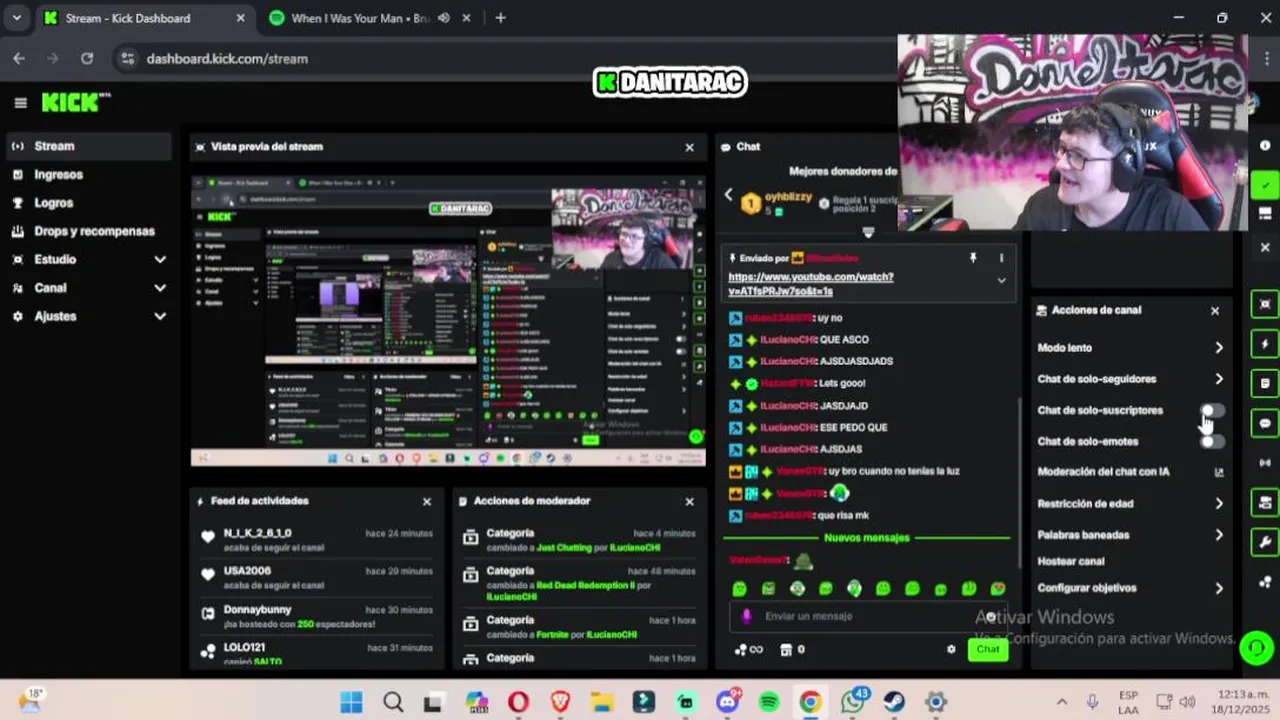
Task: Mute the Spotify tab audio icon
Action: pos(444,18)
